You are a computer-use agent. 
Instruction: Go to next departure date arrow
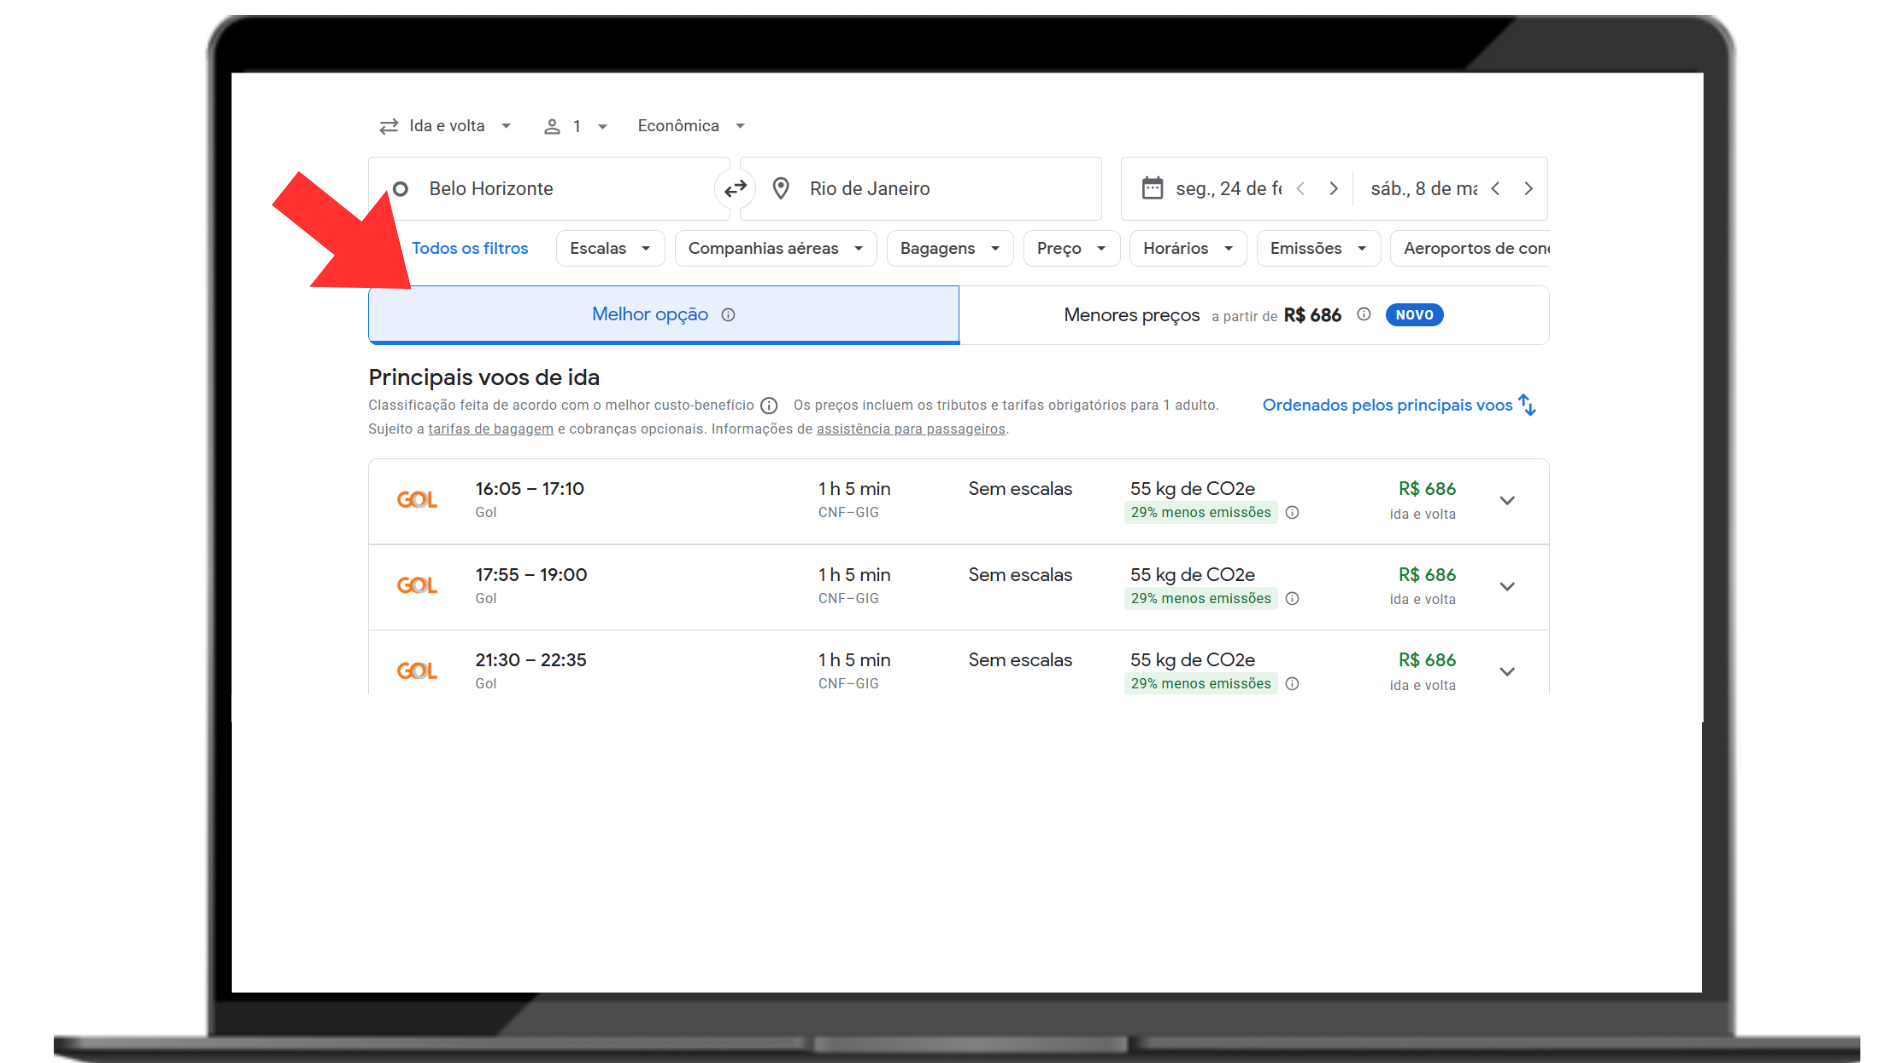pos(1333,189)
